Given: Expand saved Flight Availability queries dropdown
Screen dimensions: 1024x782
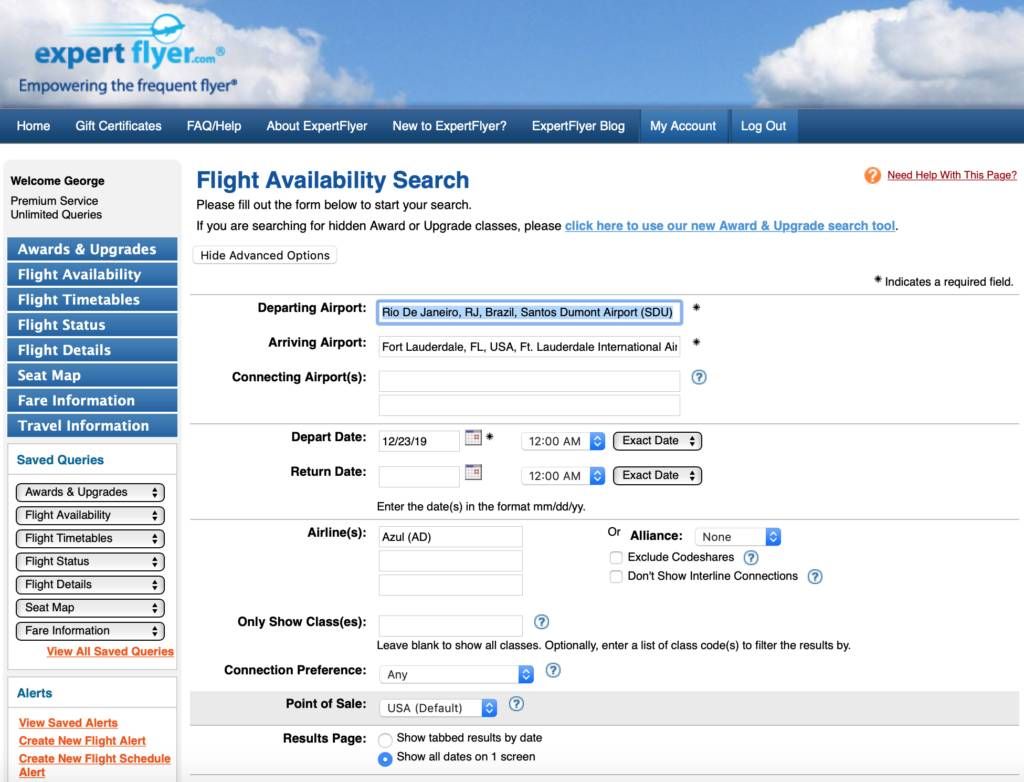Looking at the screenshot, I should [90, 515].
